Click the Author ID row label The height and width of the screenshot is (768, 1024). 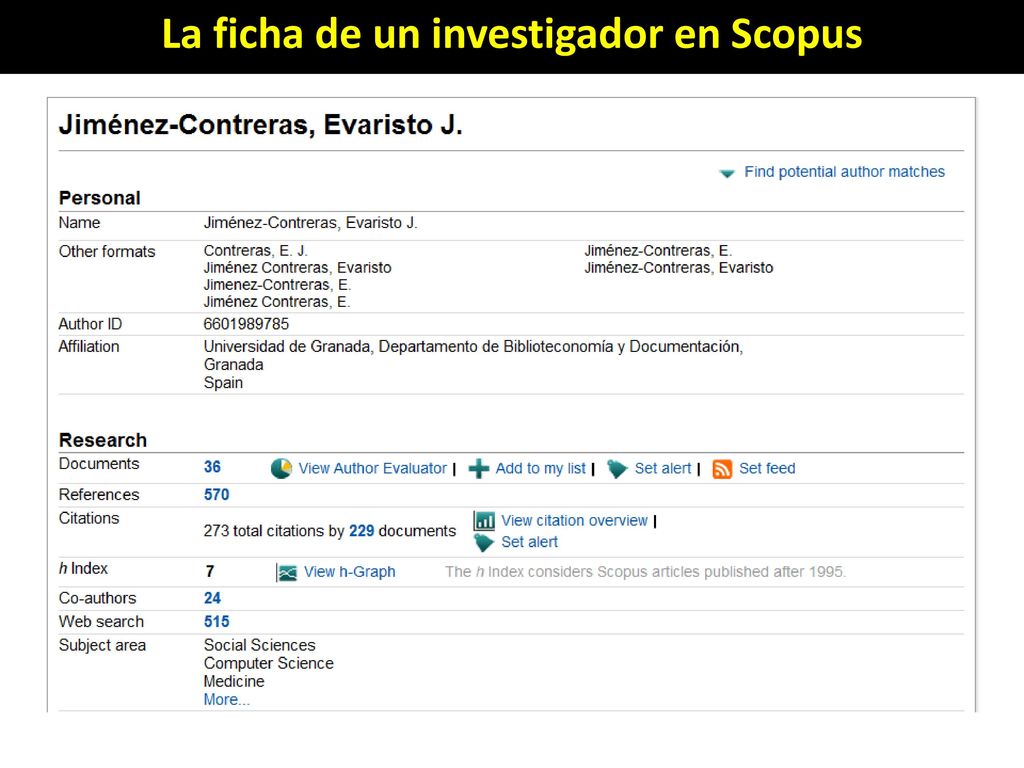tap(90, 324)
